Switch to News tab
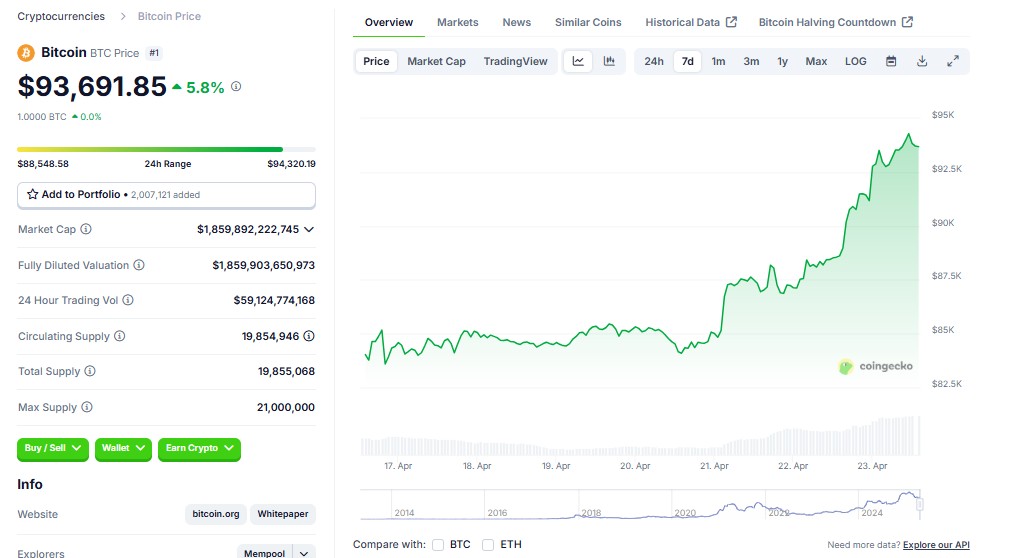1013x558 pixels. point(516,23)
